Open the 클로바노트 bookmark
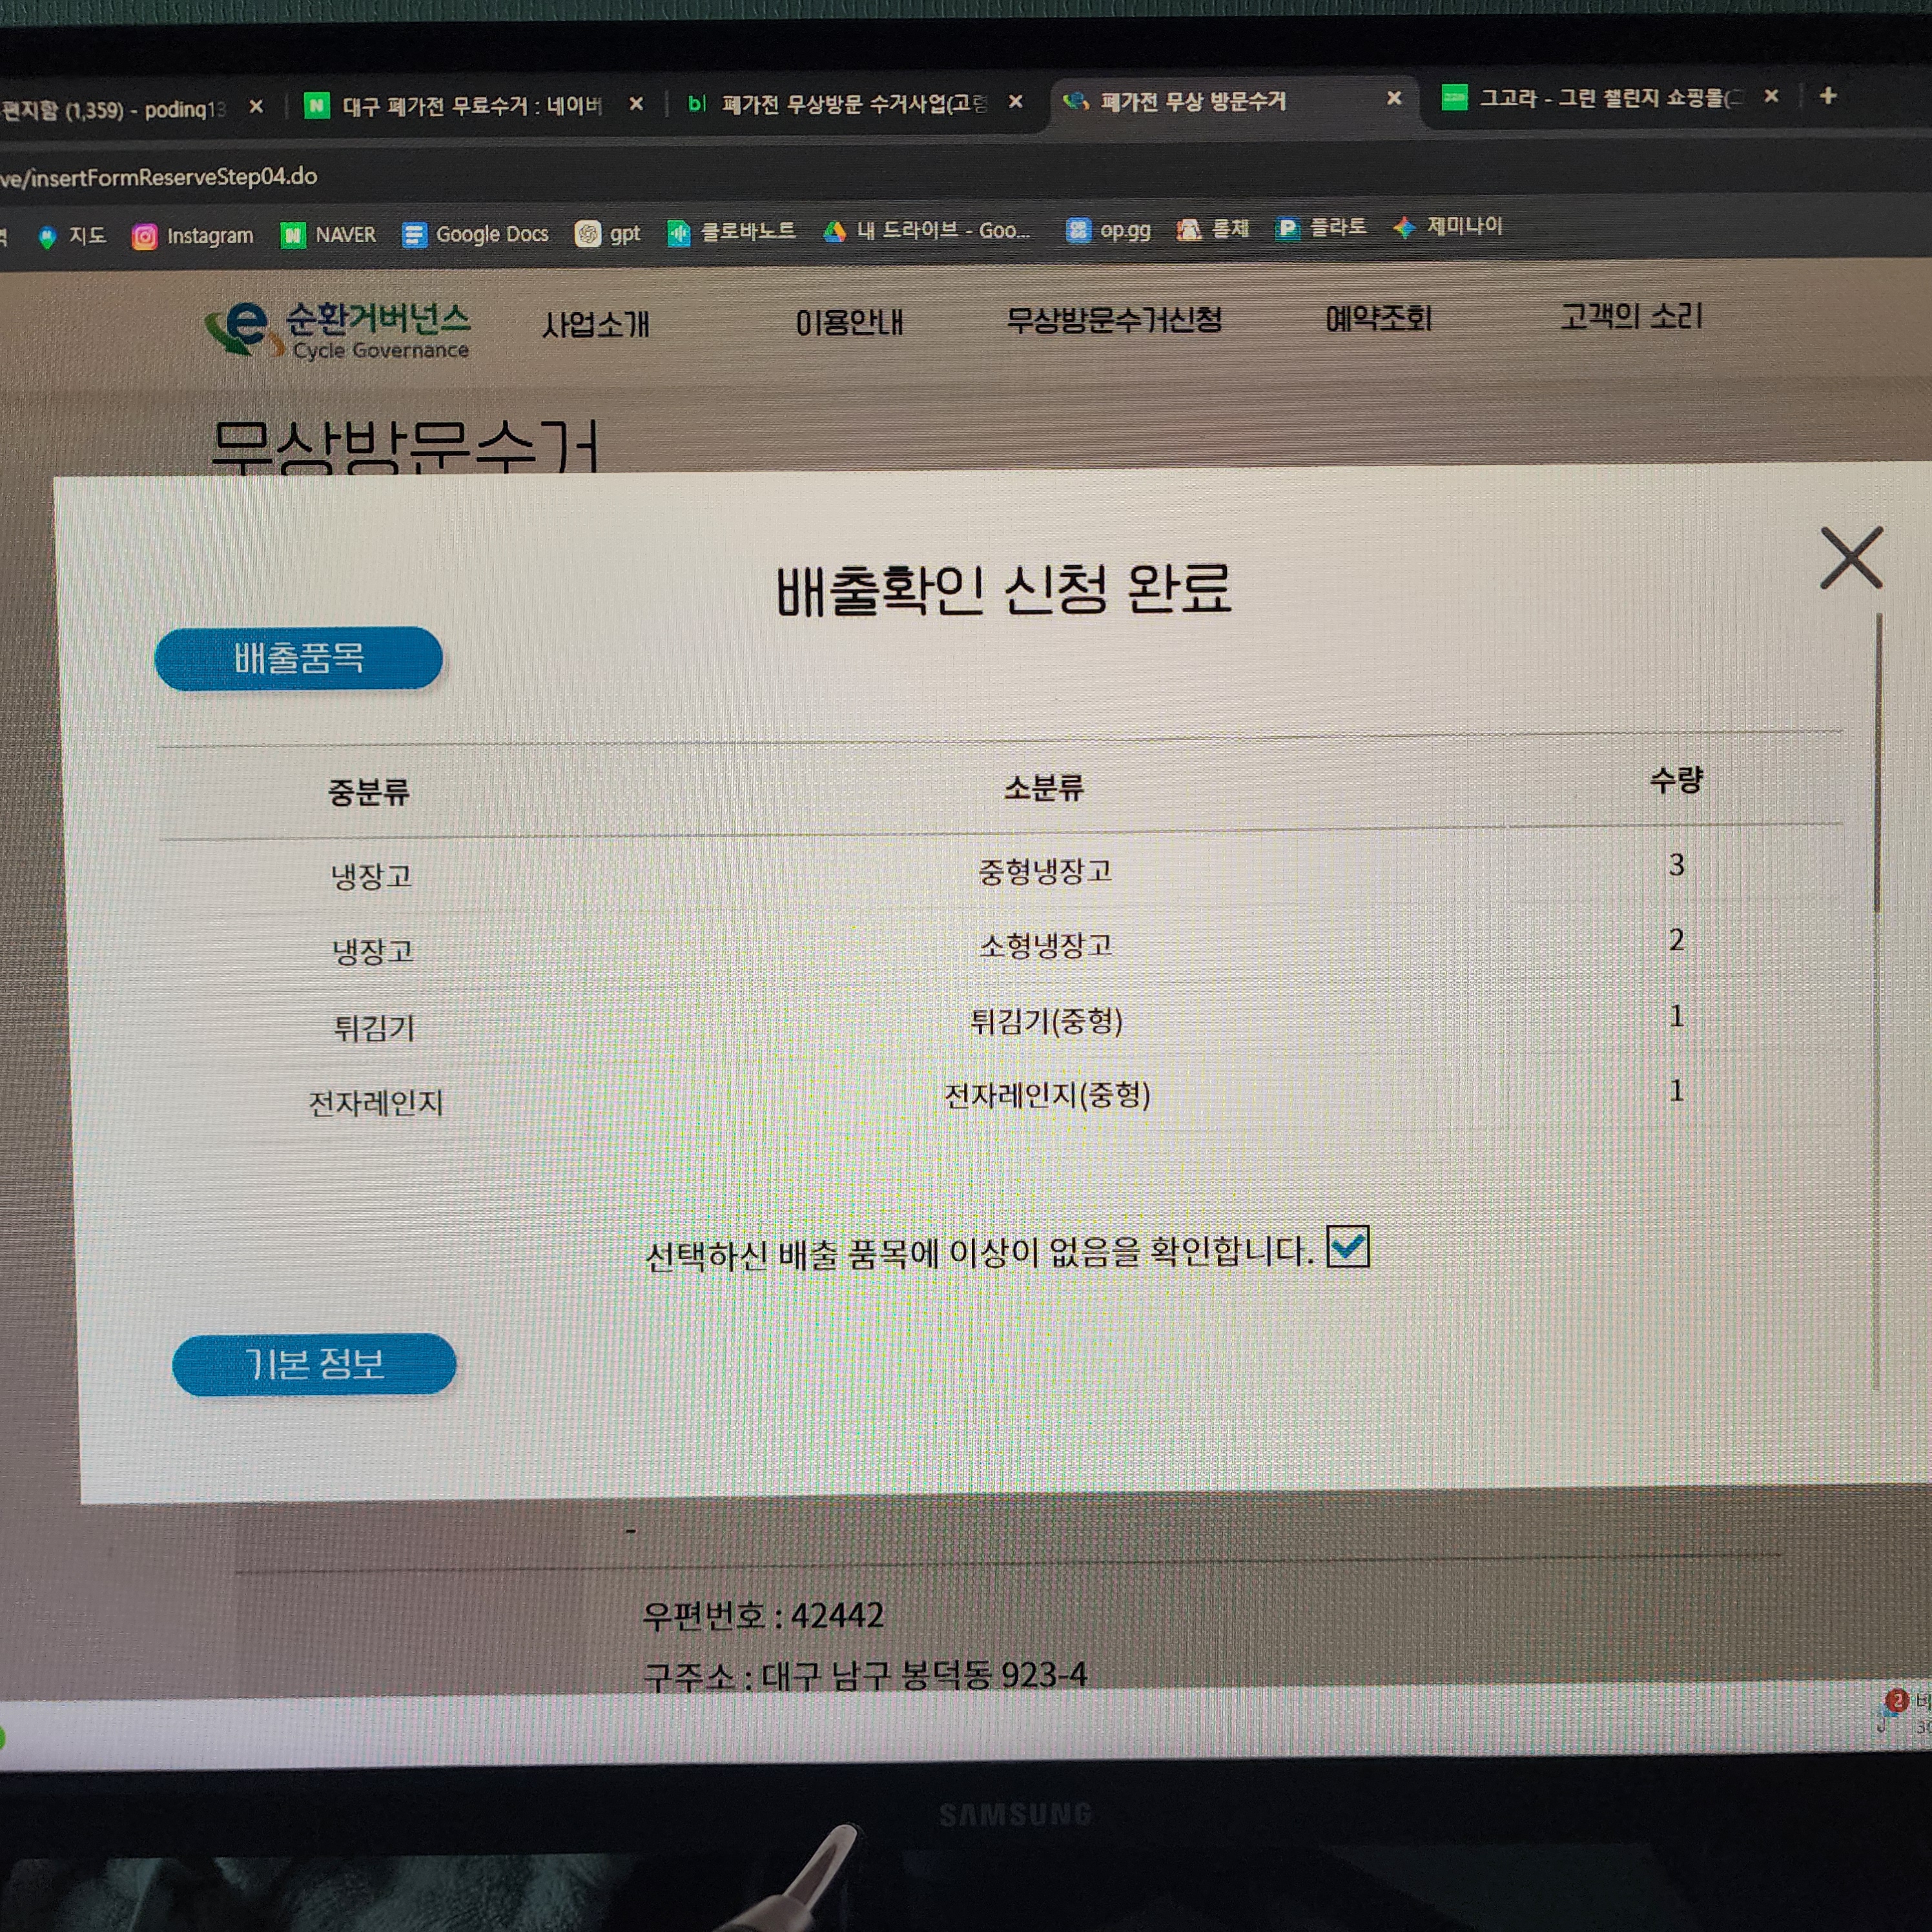The image size is (1932, 1932). (731, 232)
